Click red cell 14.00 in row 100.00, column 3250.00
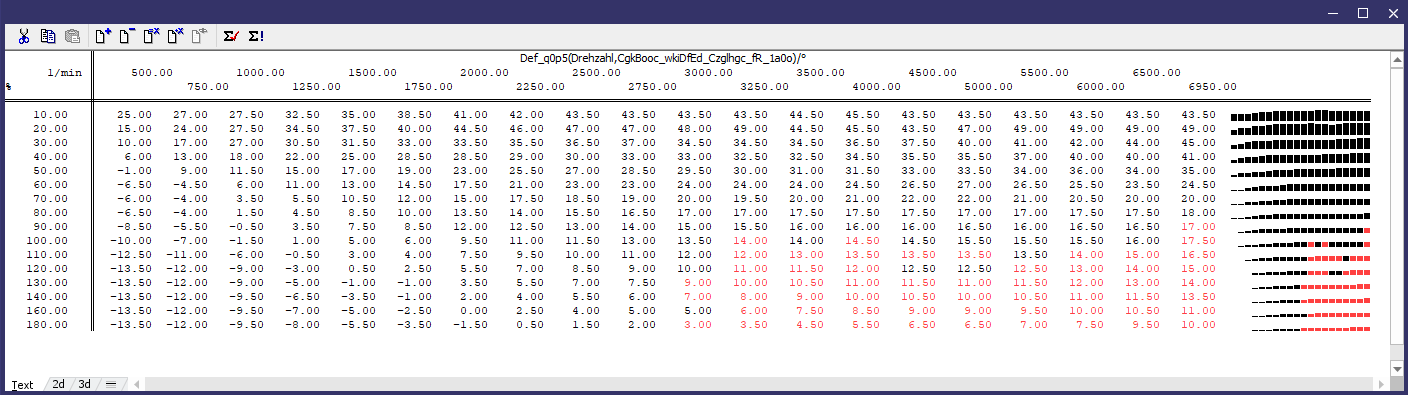The width and height of the screenshot is (1408, 395). tap(751, 241)
